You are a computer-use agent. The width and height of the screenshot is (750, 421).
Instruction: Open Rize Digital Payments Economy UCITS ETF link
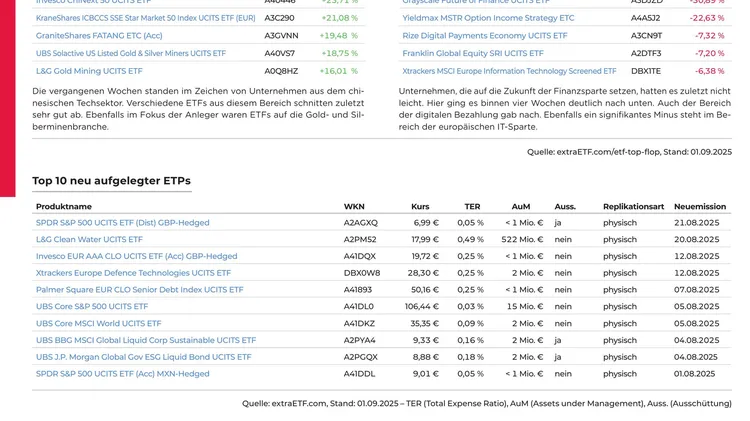(x=485, y=36)
